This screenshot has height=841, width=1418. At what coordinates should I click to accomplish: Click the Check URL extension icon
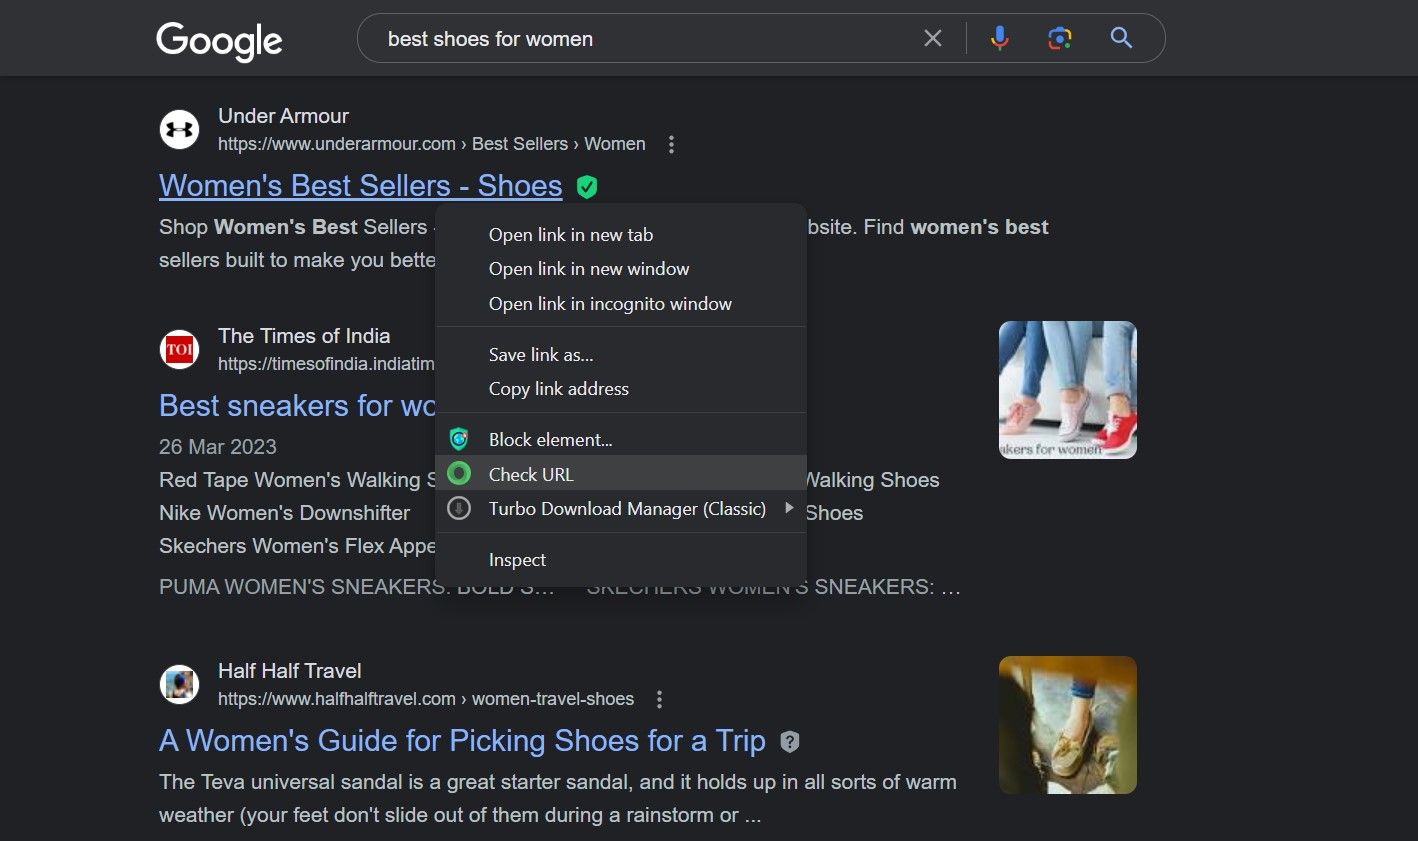click(459, 473)
